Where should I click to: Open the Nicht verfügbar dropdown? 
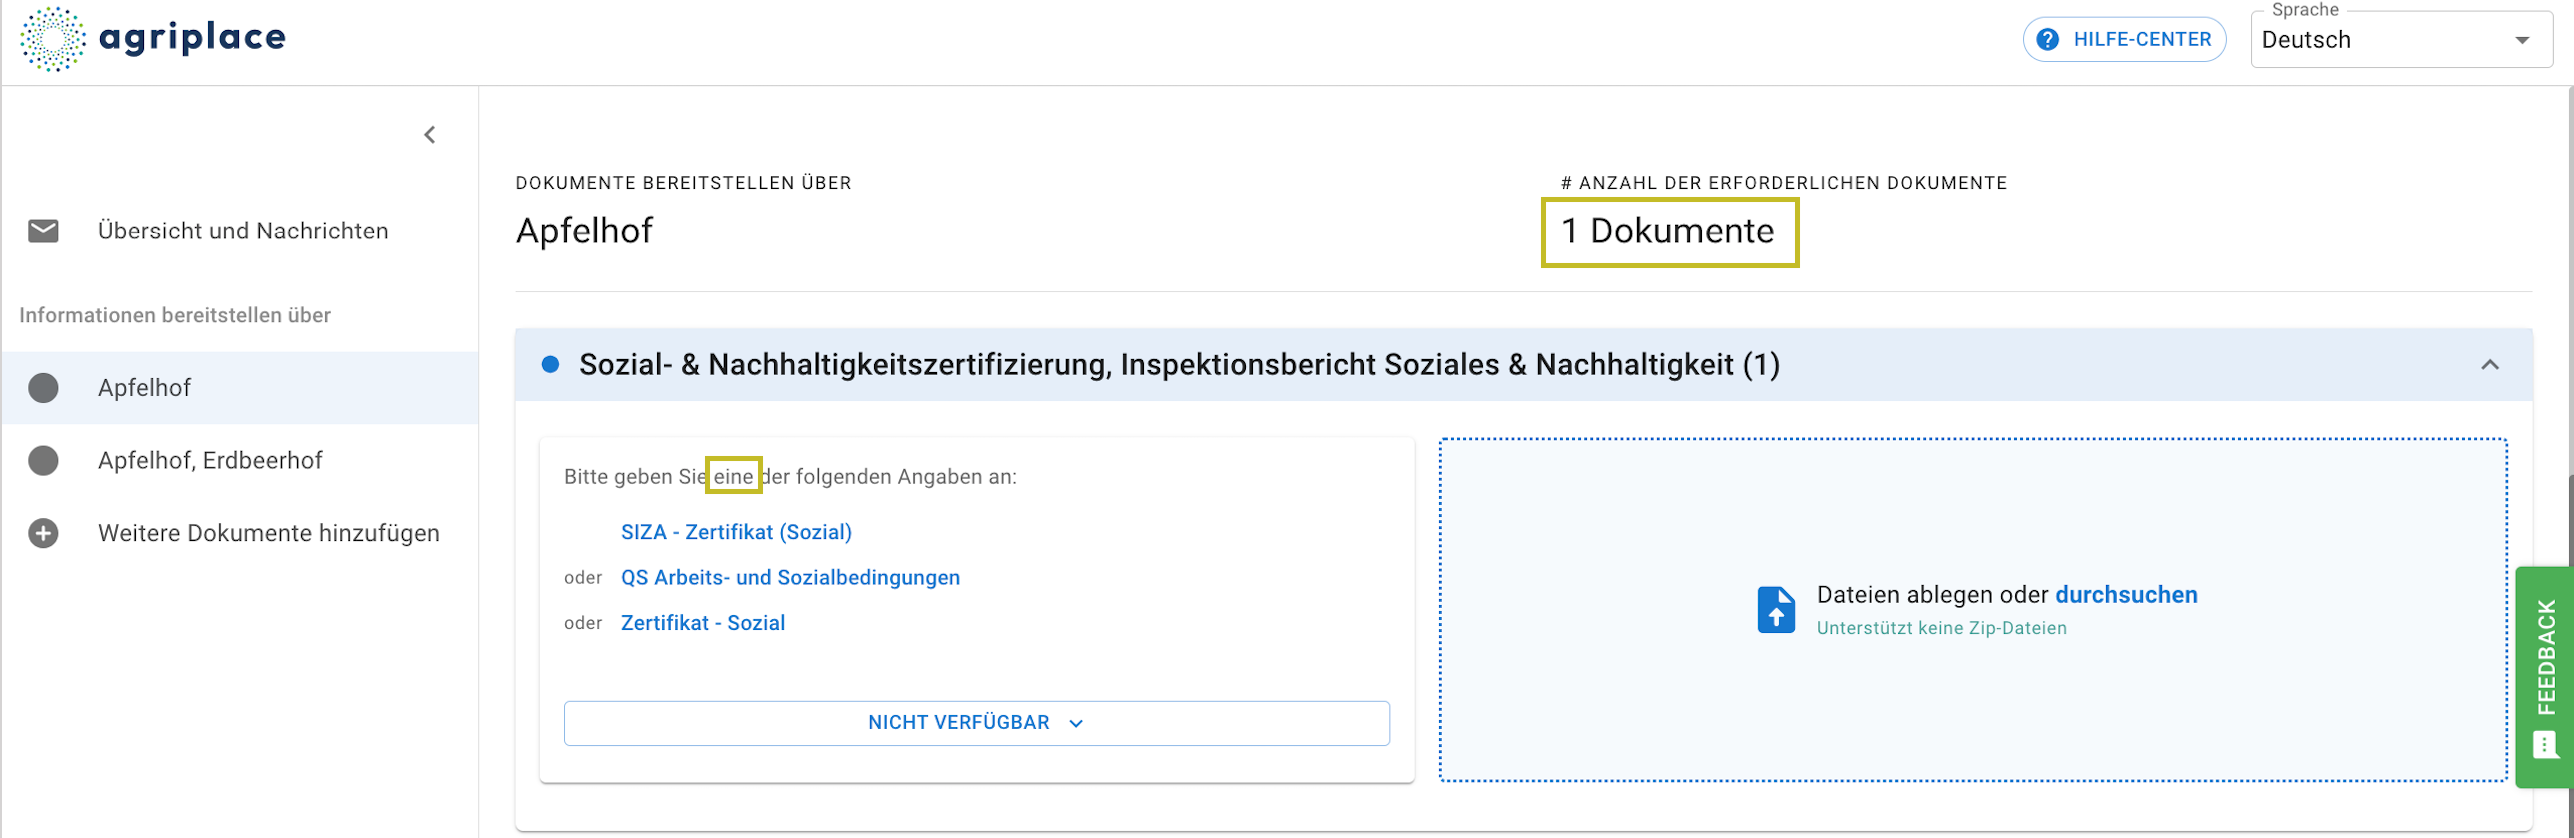[x=976, y=723]
